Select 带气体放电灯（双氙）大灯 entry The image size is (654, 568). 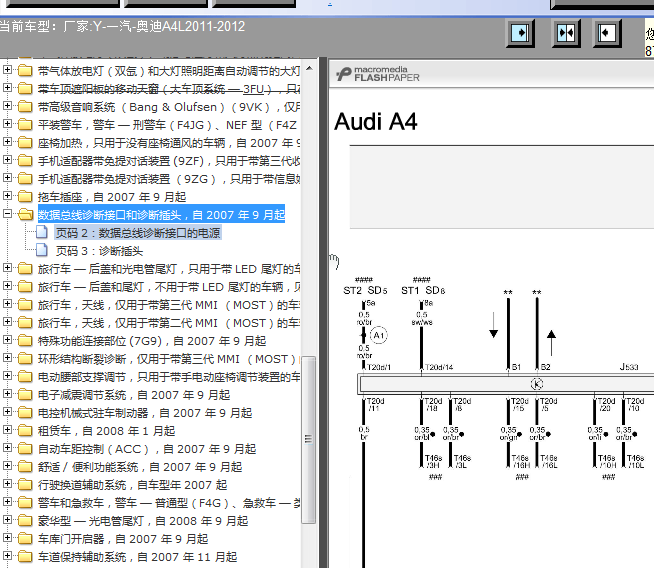click(169, 71)
